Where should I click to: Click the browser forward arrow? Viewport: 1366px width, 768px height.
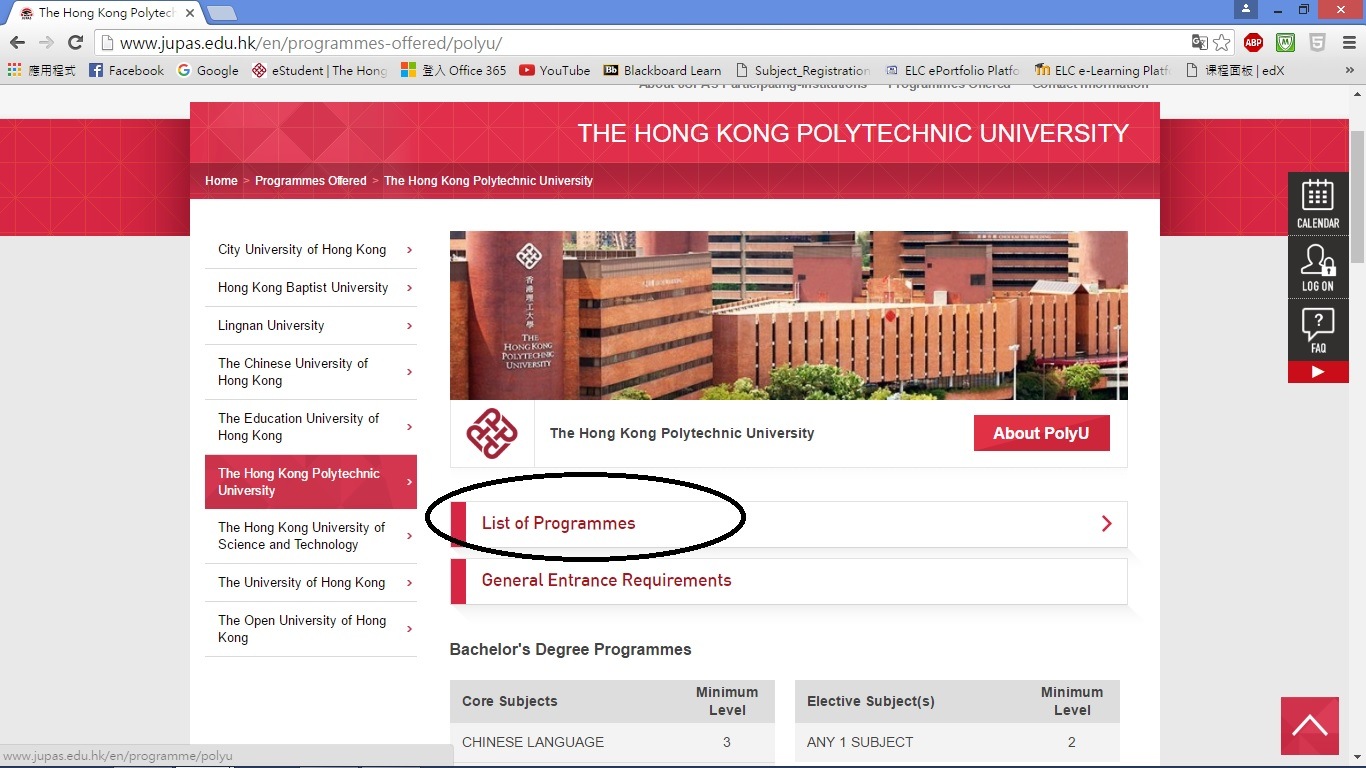[46, 42]
